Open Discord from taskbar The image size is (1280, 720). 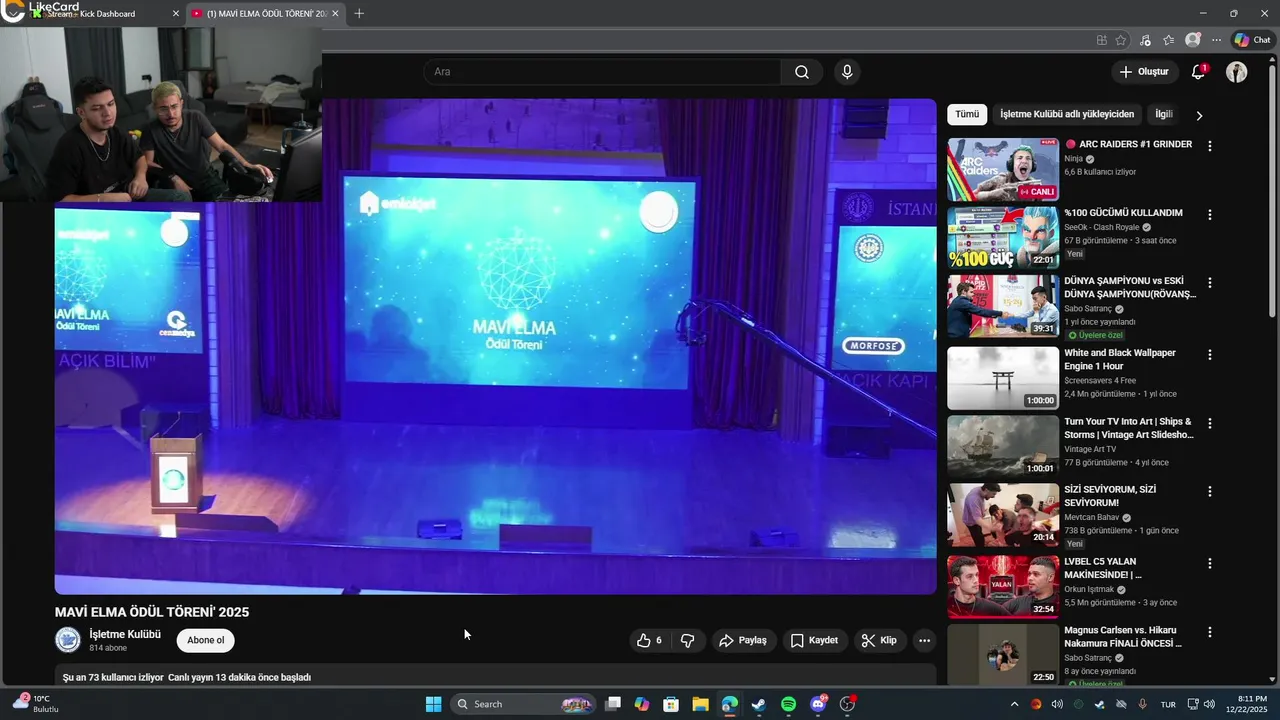[x=818, y=704]
